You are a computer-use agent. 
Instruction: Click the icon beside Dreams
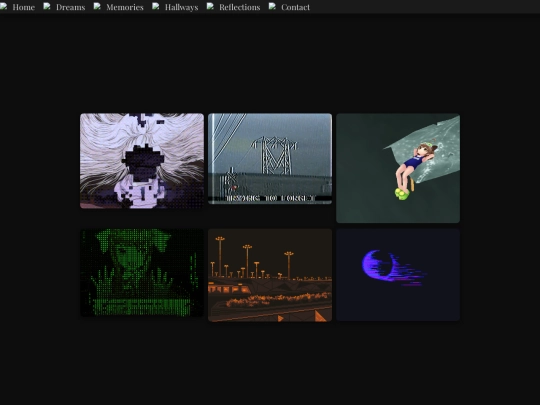pos(47,7)
